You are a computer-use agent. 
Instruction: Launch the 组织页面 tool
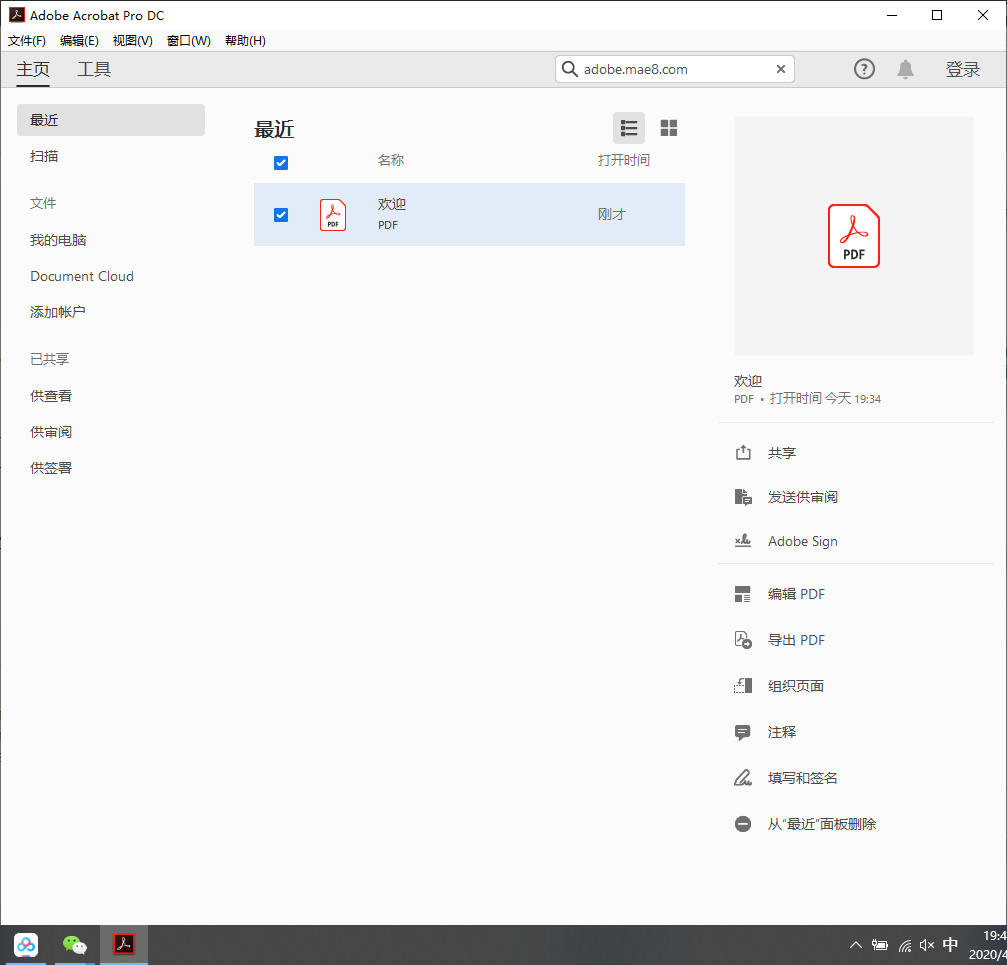pos(796,685)
